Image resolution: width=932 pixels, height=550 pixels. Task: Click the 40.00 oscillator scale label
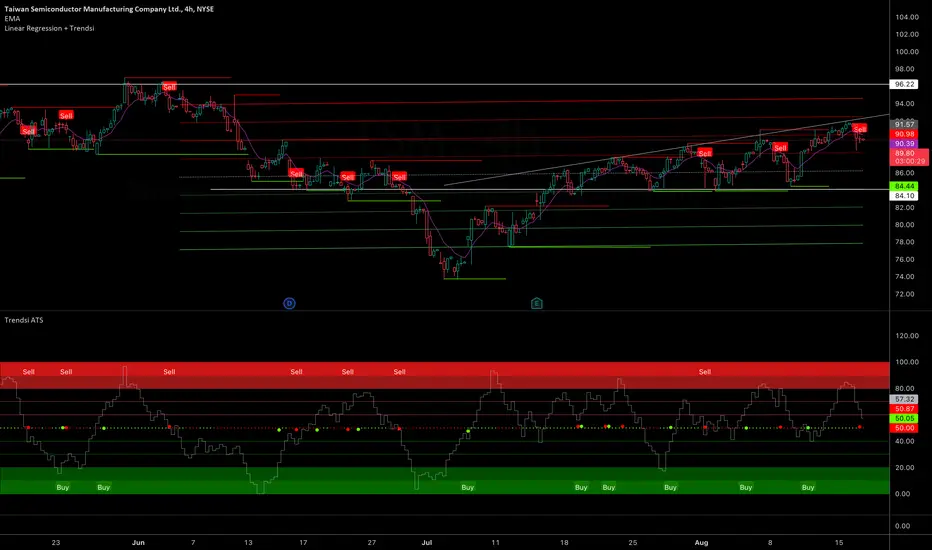tap(905, 441)
